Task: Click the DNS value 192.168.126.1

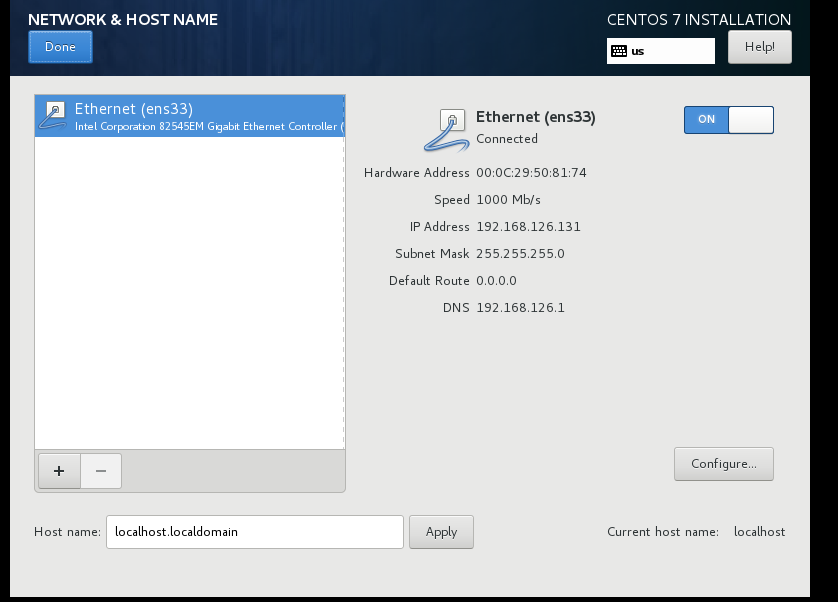Action: pos(521,307)
